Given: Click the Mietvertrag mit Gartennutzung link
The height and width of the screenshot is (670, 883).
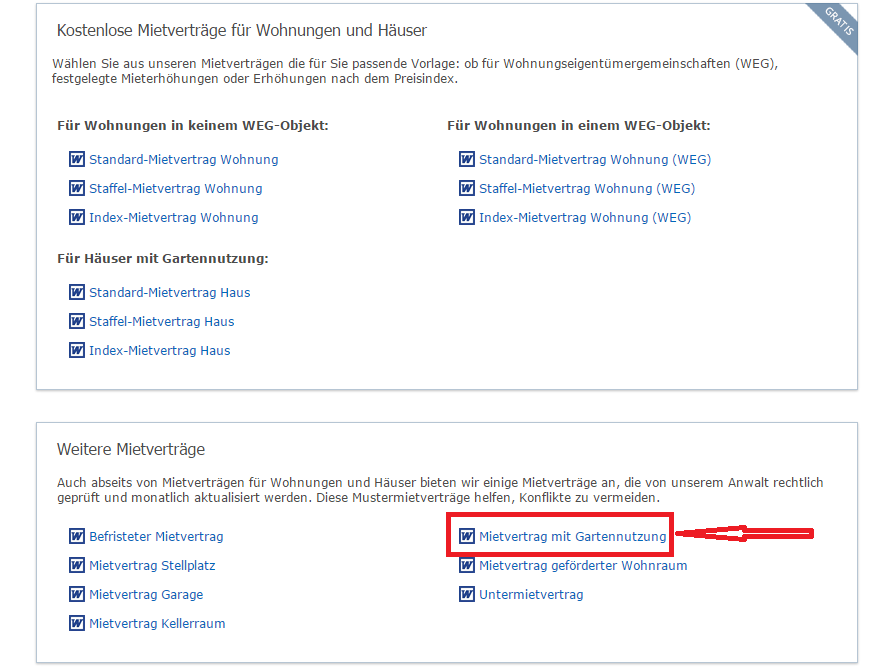Looking at the screenshot, I should tap(572, 537).
